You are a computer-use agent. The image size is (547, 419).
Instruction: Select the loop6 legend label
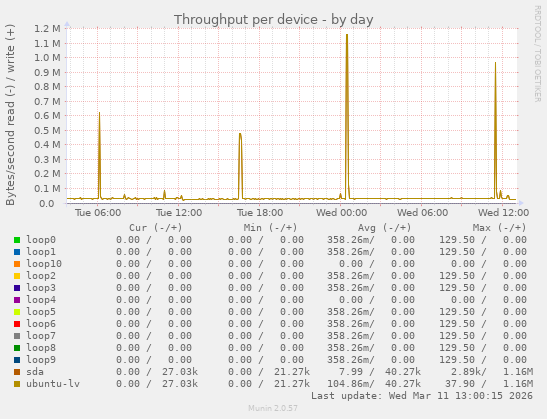pos(41,323)
